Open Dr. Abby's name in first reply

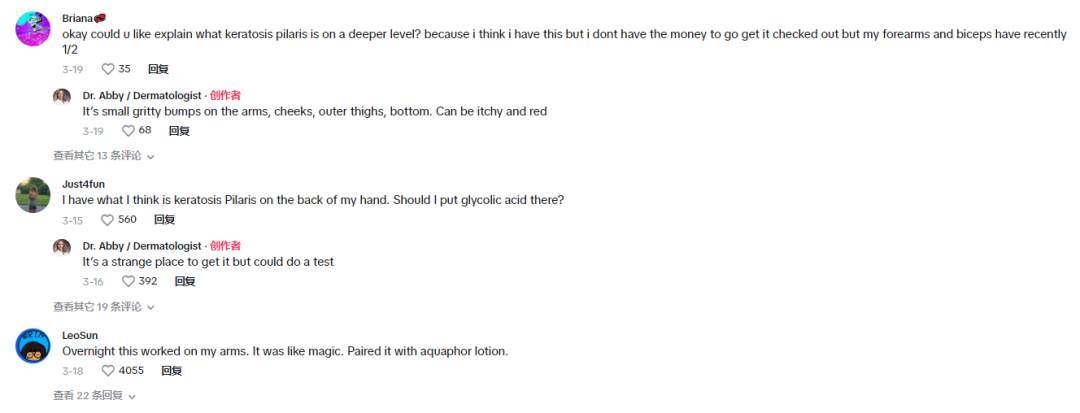tap(142, 96)
